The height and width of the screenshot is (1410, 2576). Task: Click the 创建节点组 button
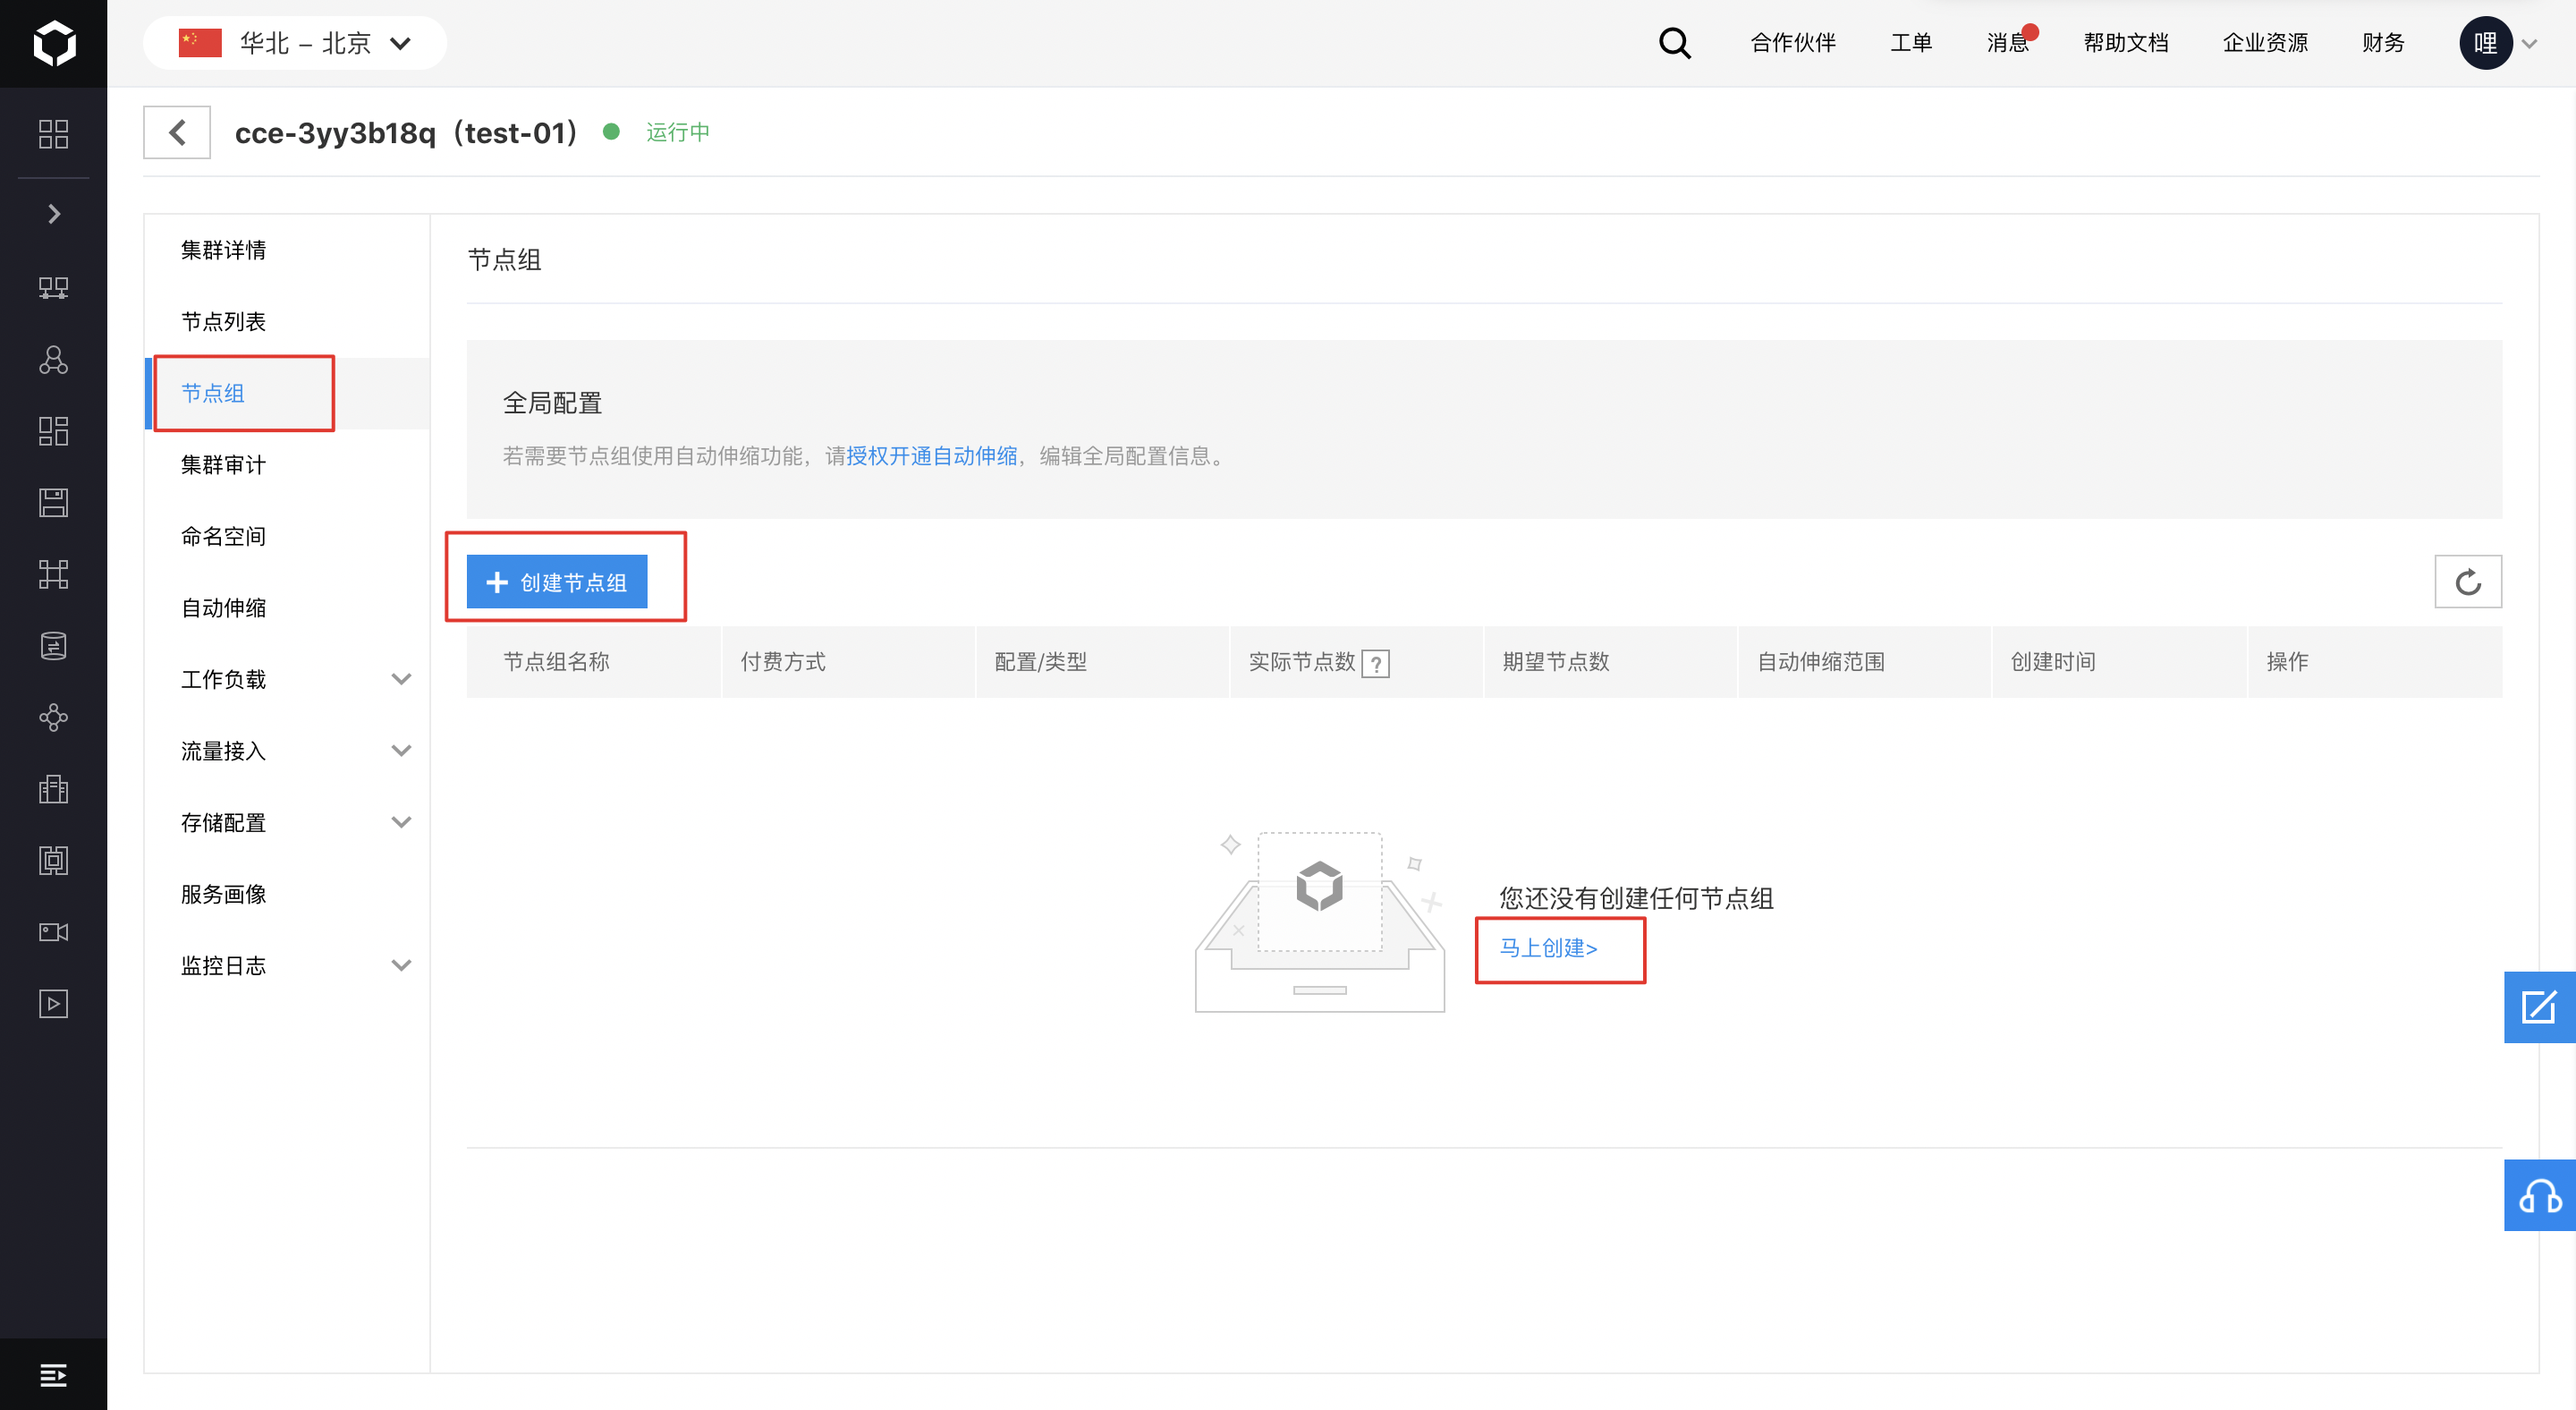(557, 582)
